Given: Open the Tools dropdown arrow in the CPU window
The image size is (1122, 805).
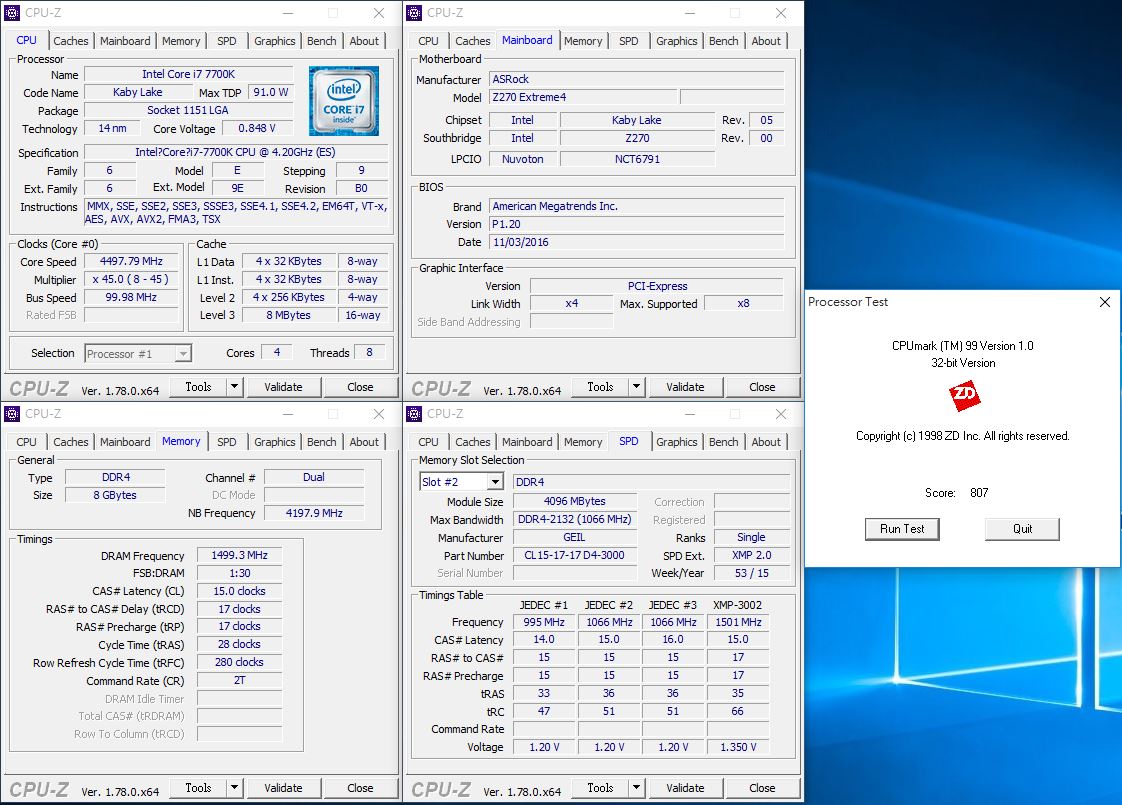Looking at the screenshot, I should [234, 387].
